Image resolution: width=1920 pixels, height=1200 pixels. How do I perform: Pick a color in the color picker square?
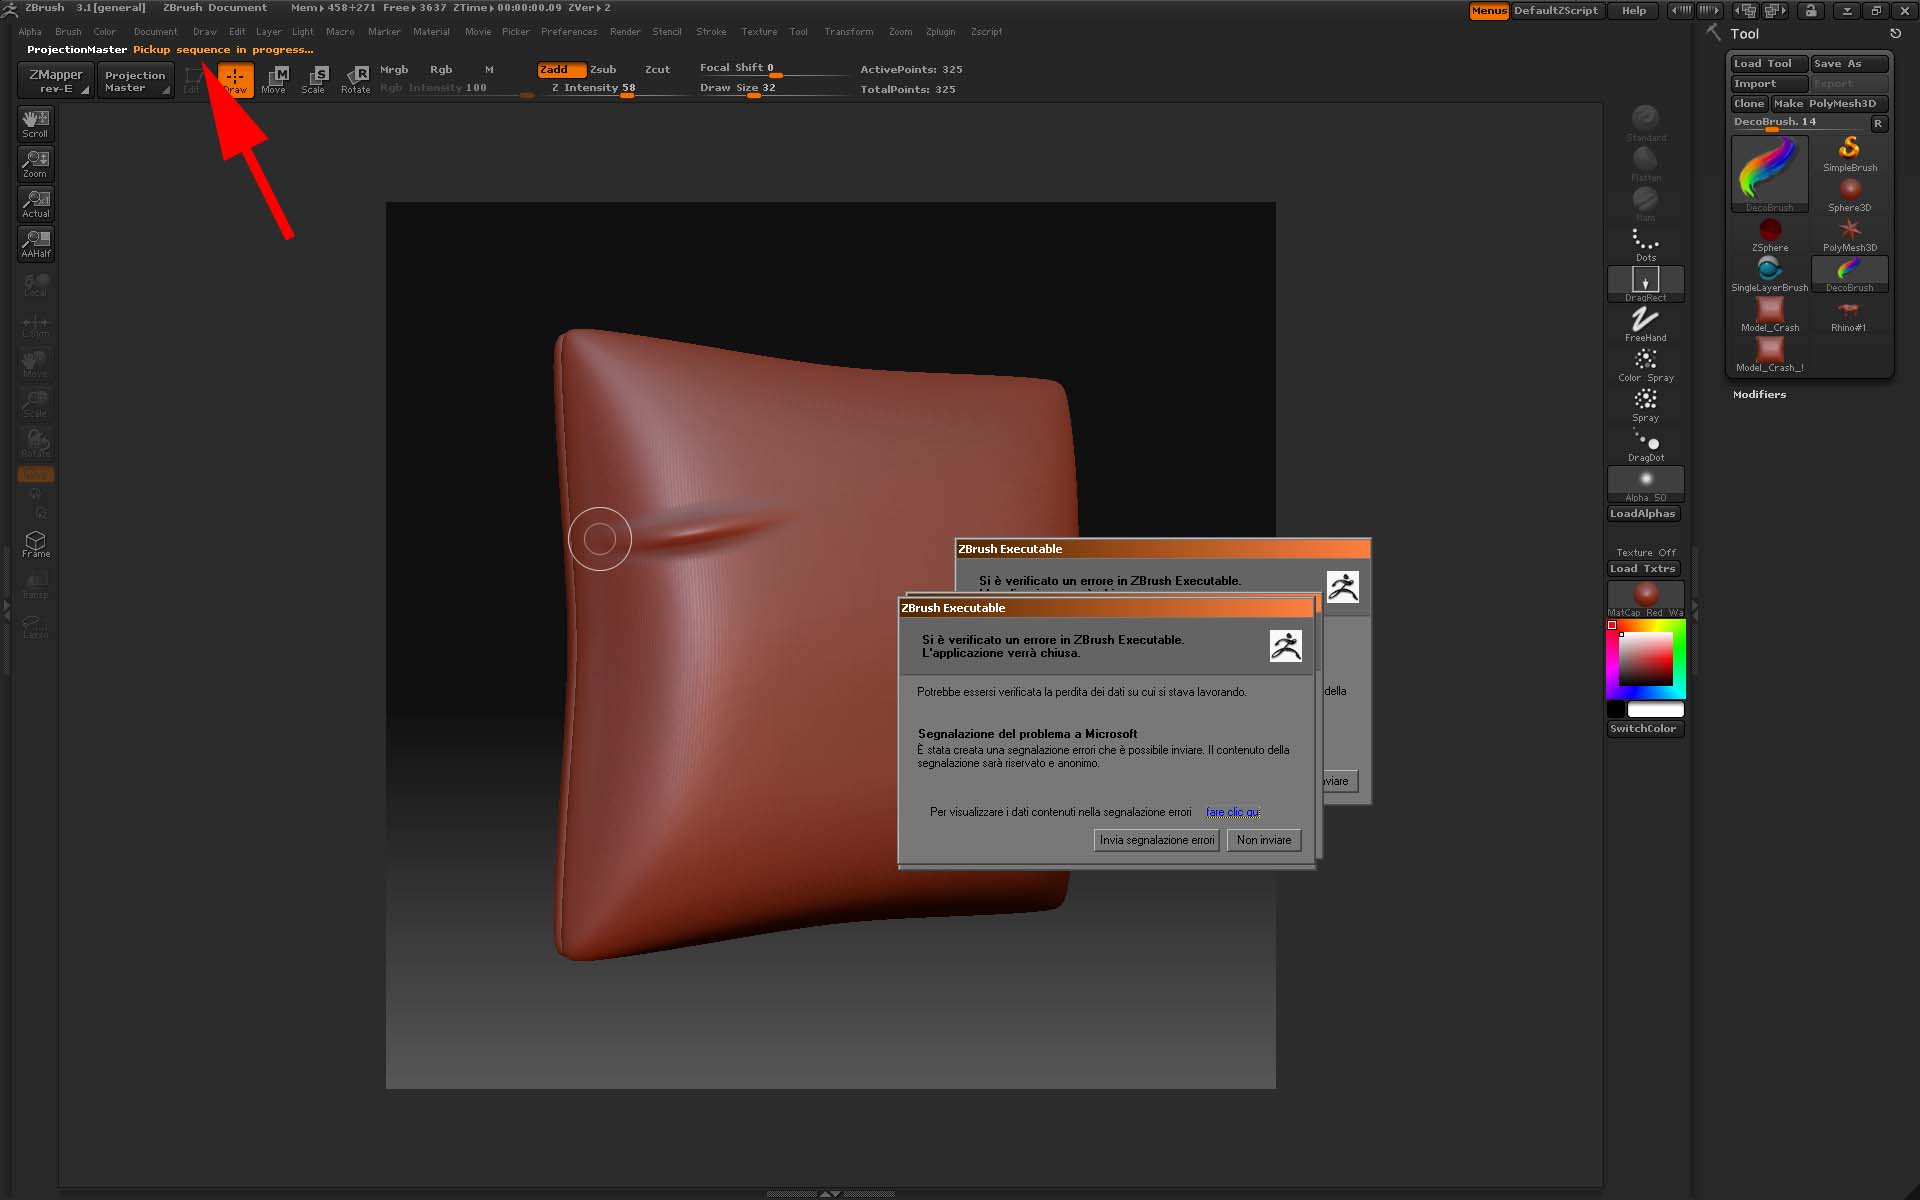coord(1646,658)
